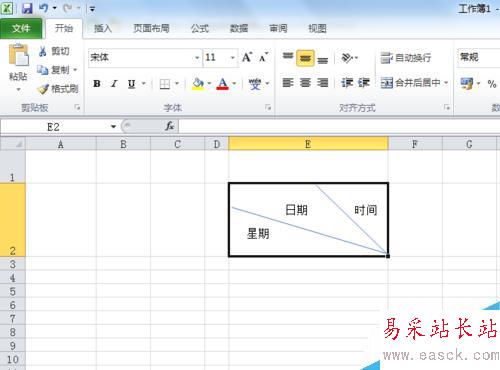Click 合并后居中 (Merge & Center) button
The width and height of the screenshot is (500, 370).
click(x=410, y=83)
